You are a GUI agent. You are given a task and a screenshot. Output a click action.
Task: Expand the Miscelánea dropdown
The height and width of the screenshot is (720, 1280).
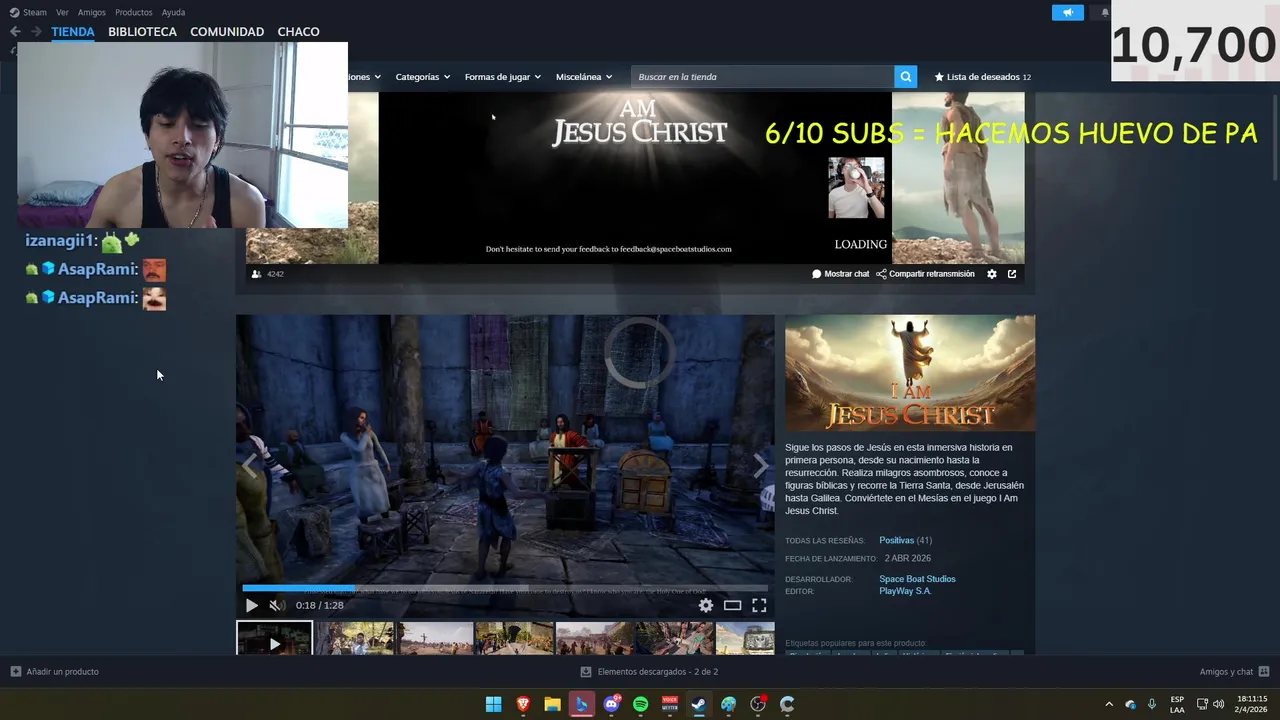pos(584,77)
